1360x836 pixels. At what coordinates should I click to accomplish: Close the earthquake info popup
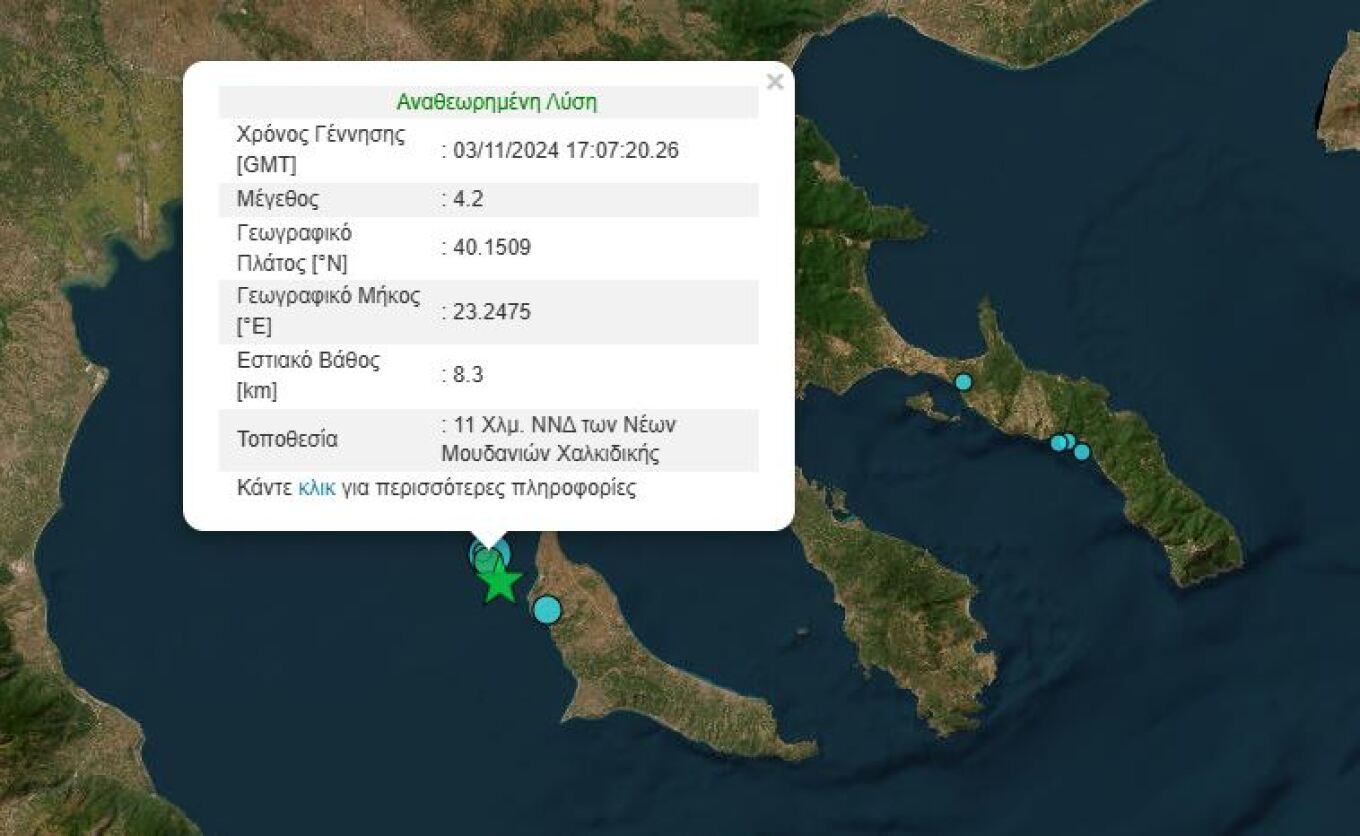(x=774, y=83)
